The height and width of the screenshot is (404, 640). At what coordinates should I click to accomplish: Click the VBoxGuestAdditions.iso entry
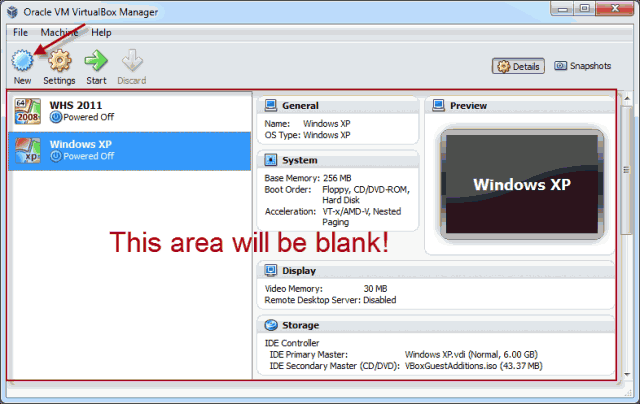coord(473,366)
